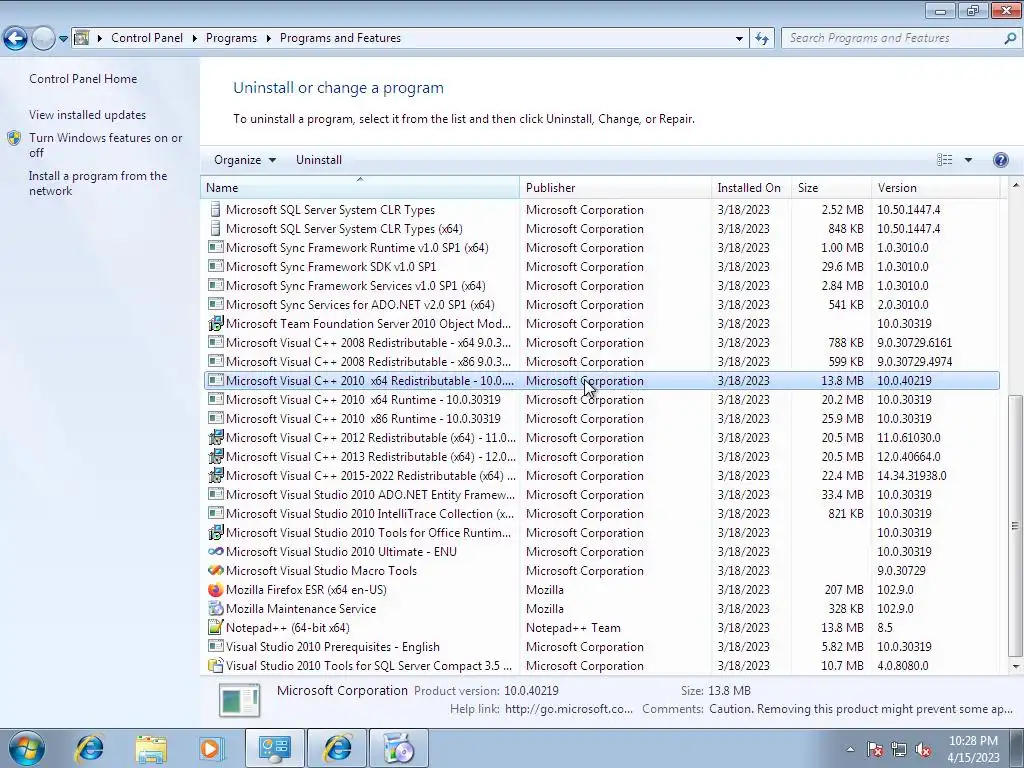Select Microsoft Team Foundation Server 2010 Object Model icon
This screenshot has width=1024, height=768.
[x=215, y=323]
